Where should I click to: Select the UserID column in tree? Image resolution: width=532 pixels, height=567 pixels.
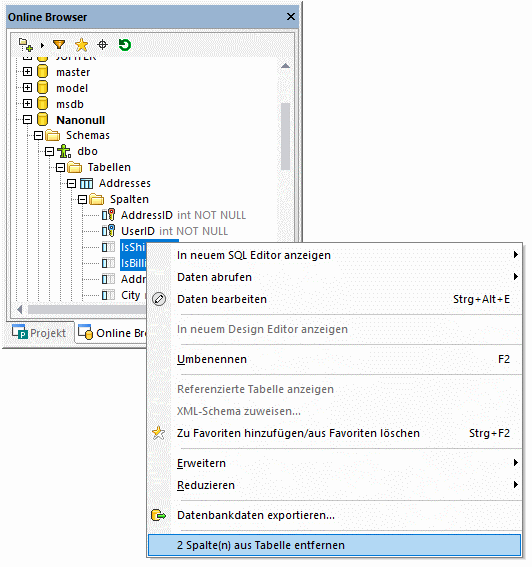pos(138,231)
